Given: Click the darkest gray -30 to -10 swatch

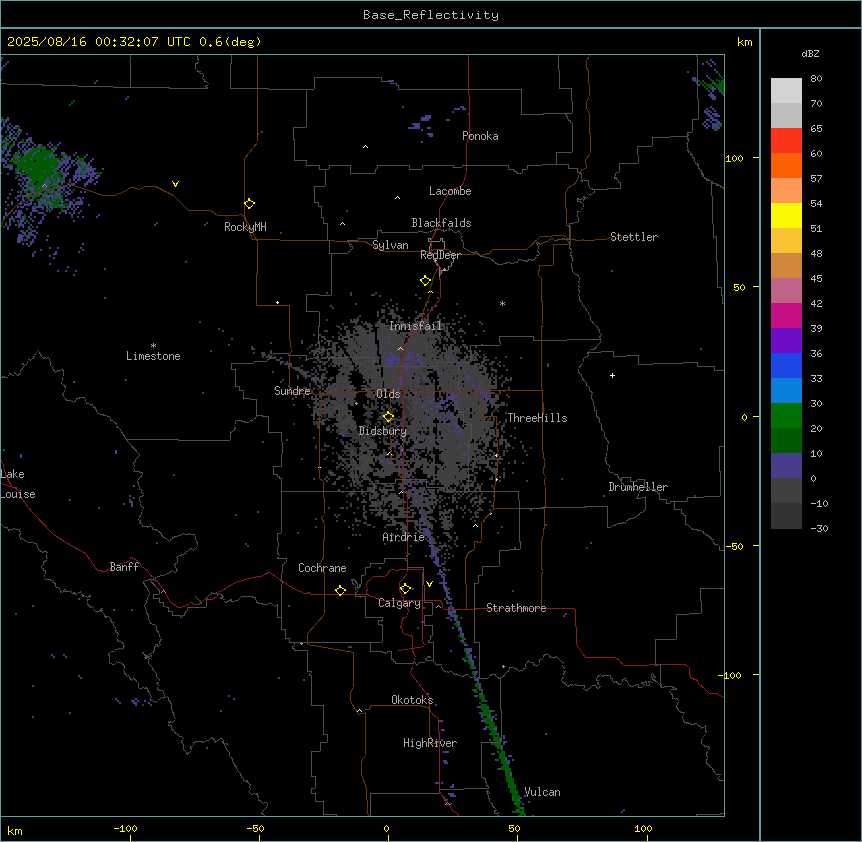Looking at the screenshot, I should pyautogui.click(x=786, y=516).
